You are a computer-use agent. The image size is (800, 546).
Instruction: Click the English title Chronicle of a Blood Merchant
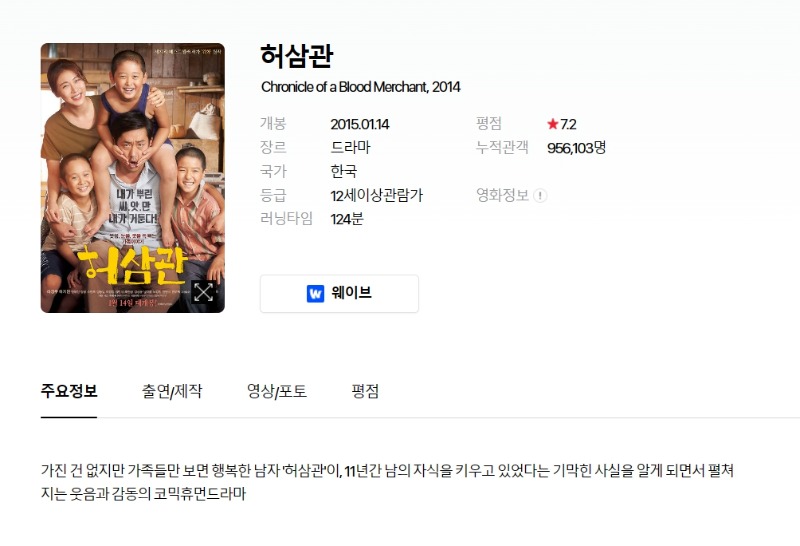pos(345,87)
